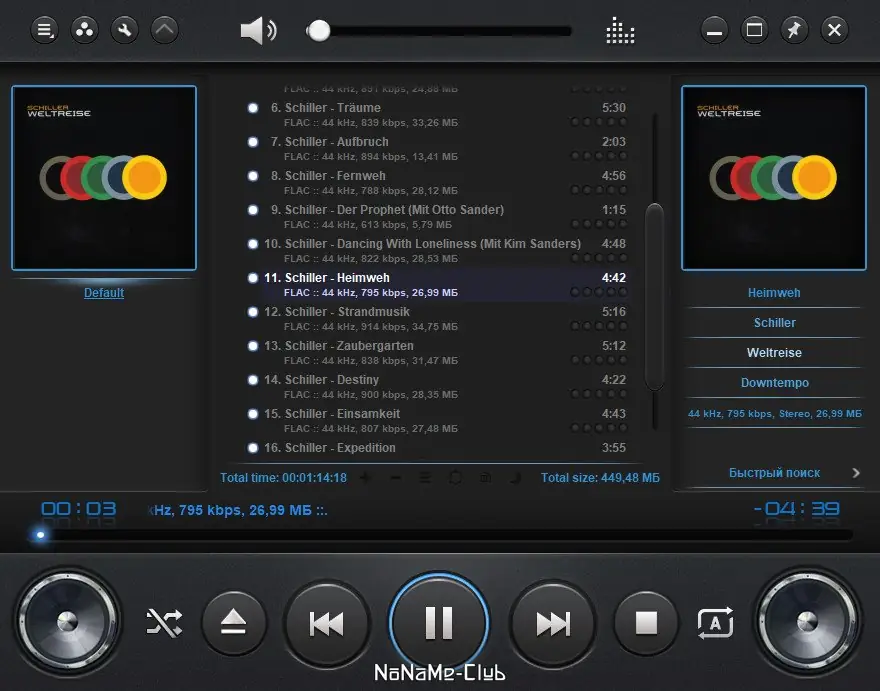880x691 pixels.
Task: Add files with the plus icon
Action: (x=365, y=478)
